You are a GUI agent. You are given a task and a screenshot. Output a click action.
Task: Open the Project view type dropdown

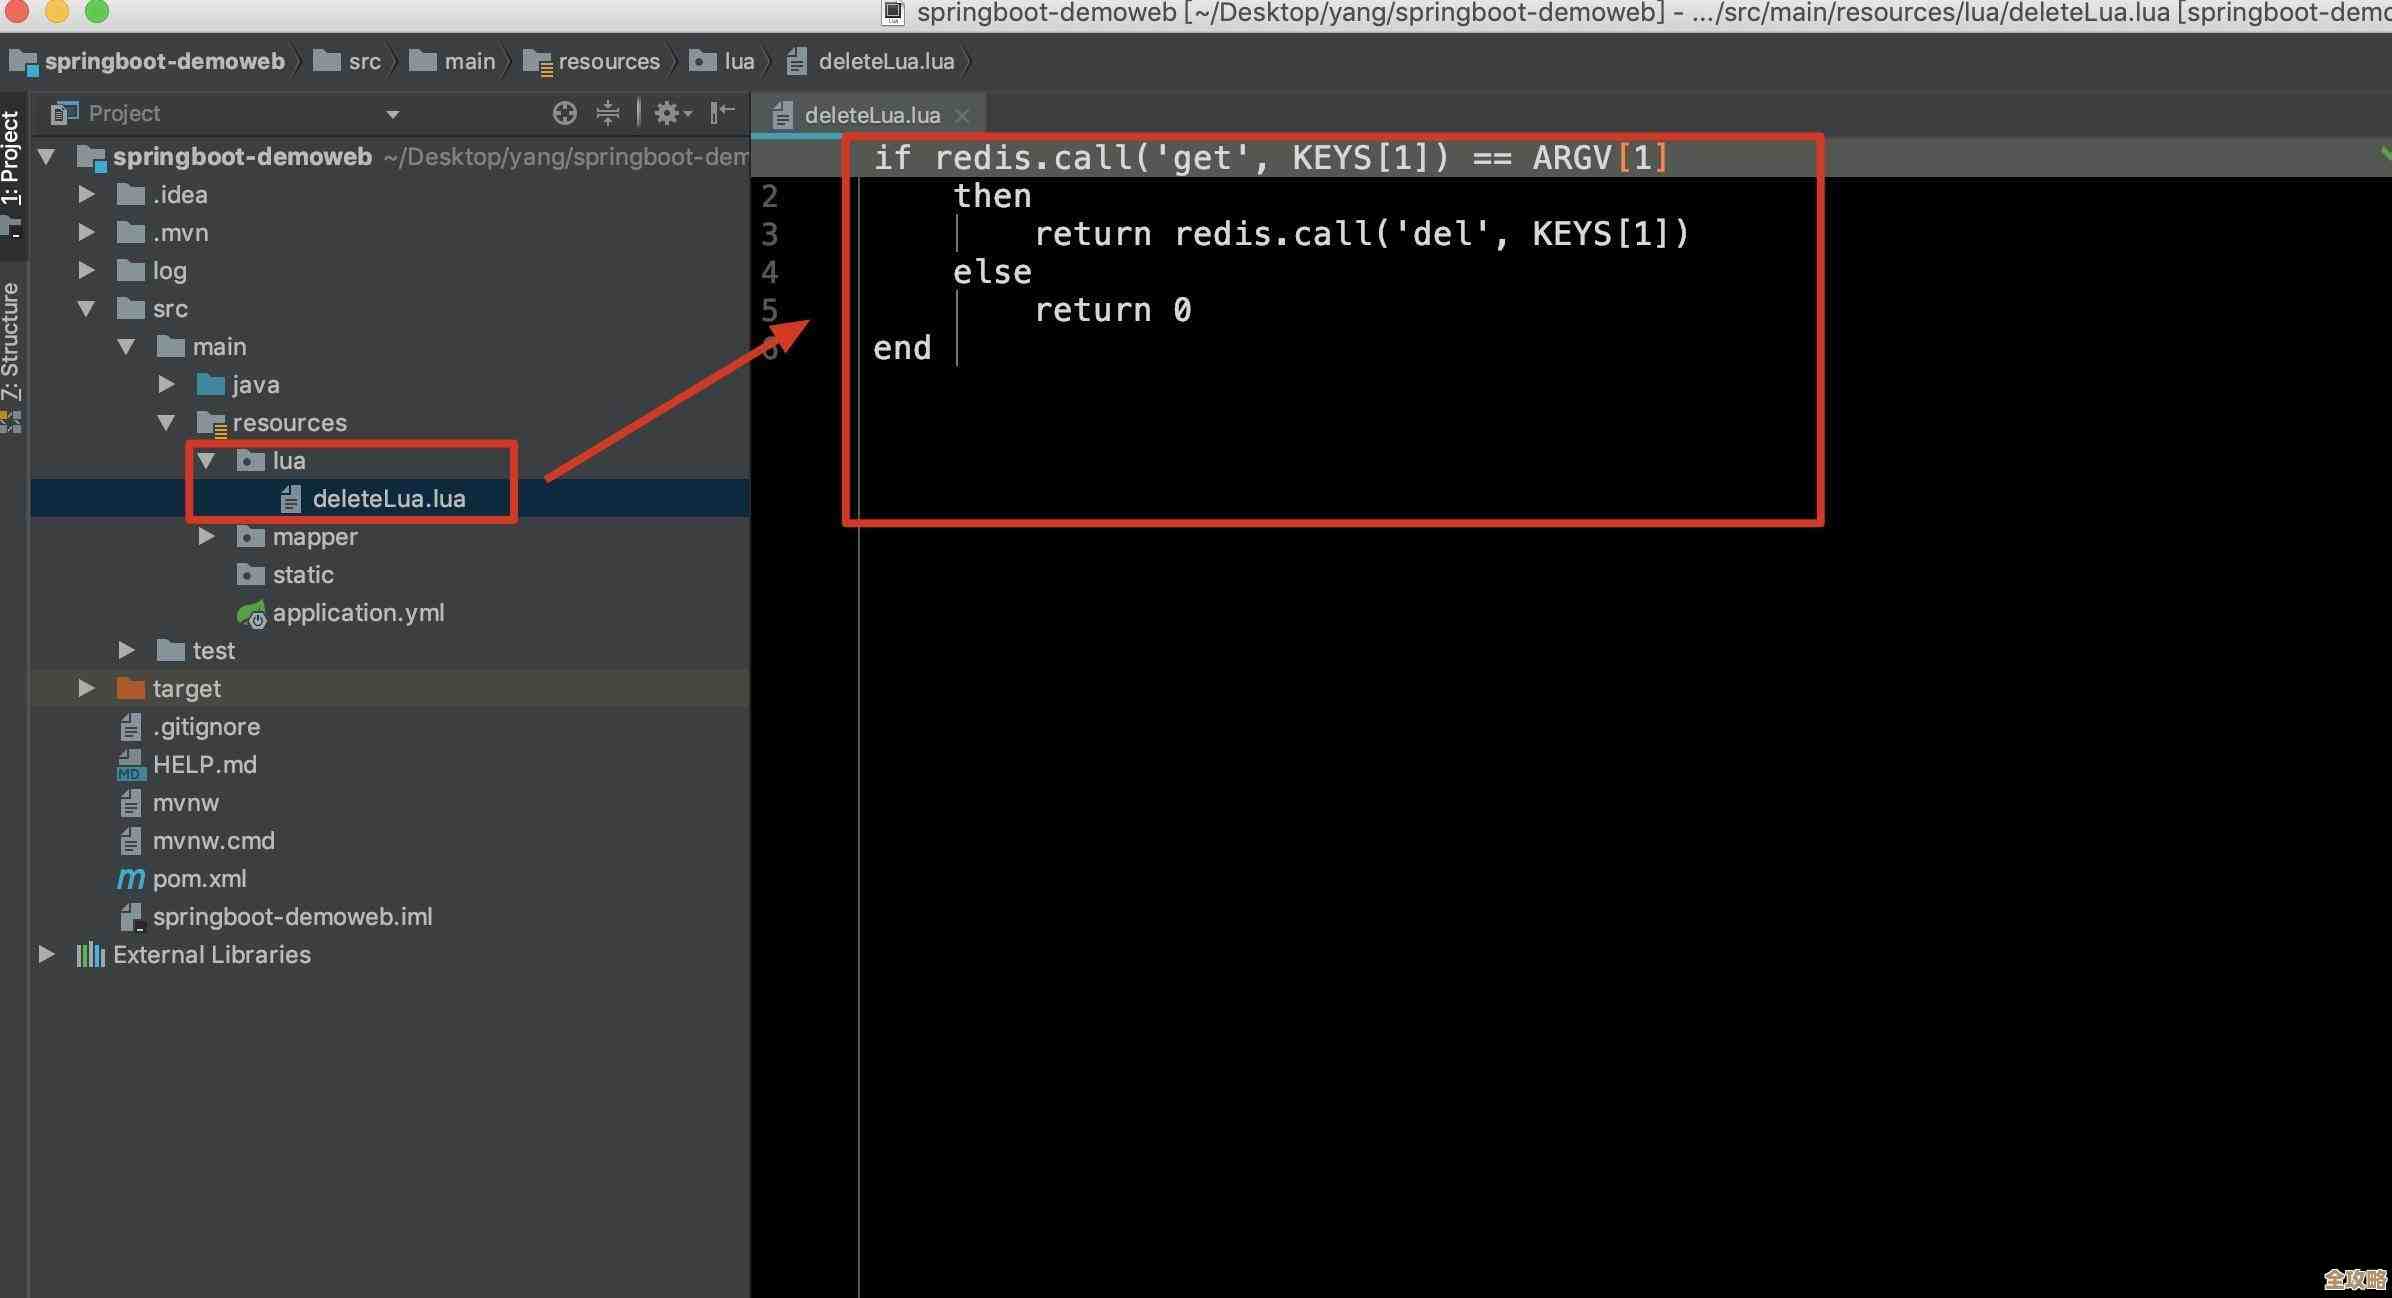392,114
